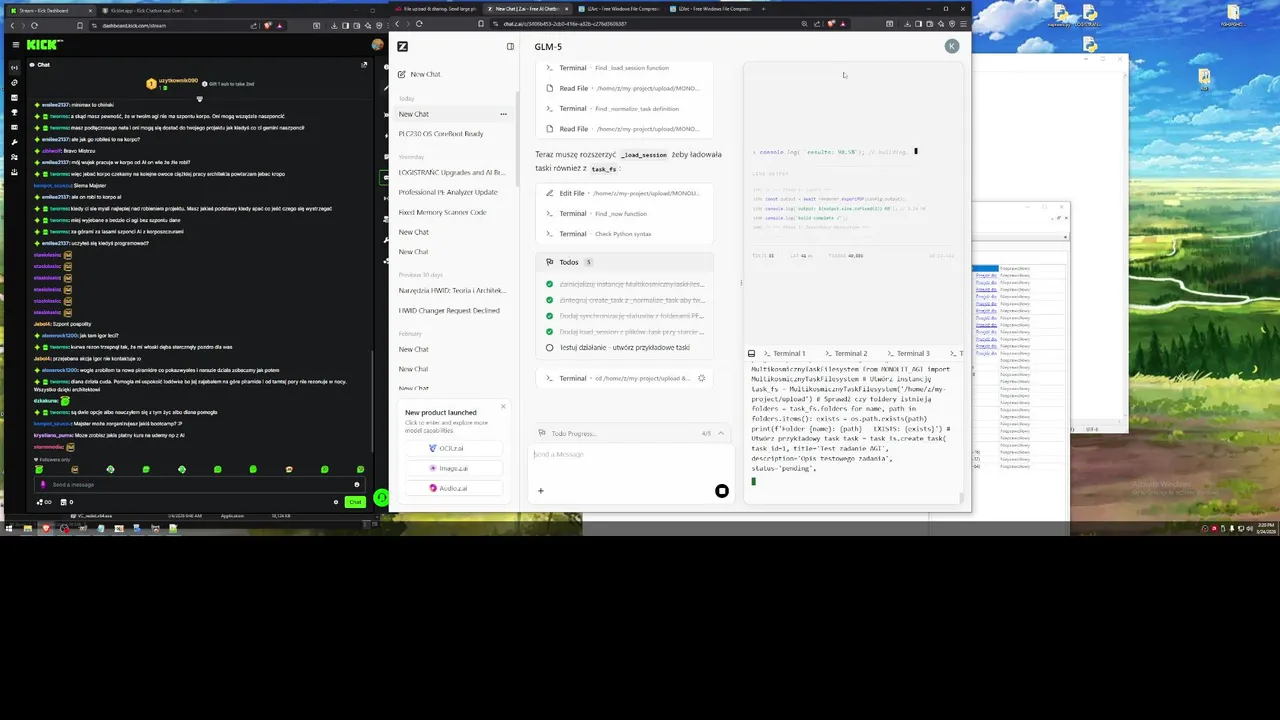Switch to Terminal 3 tab
This screenshot has height=720, width=1280.
point(907,353)
